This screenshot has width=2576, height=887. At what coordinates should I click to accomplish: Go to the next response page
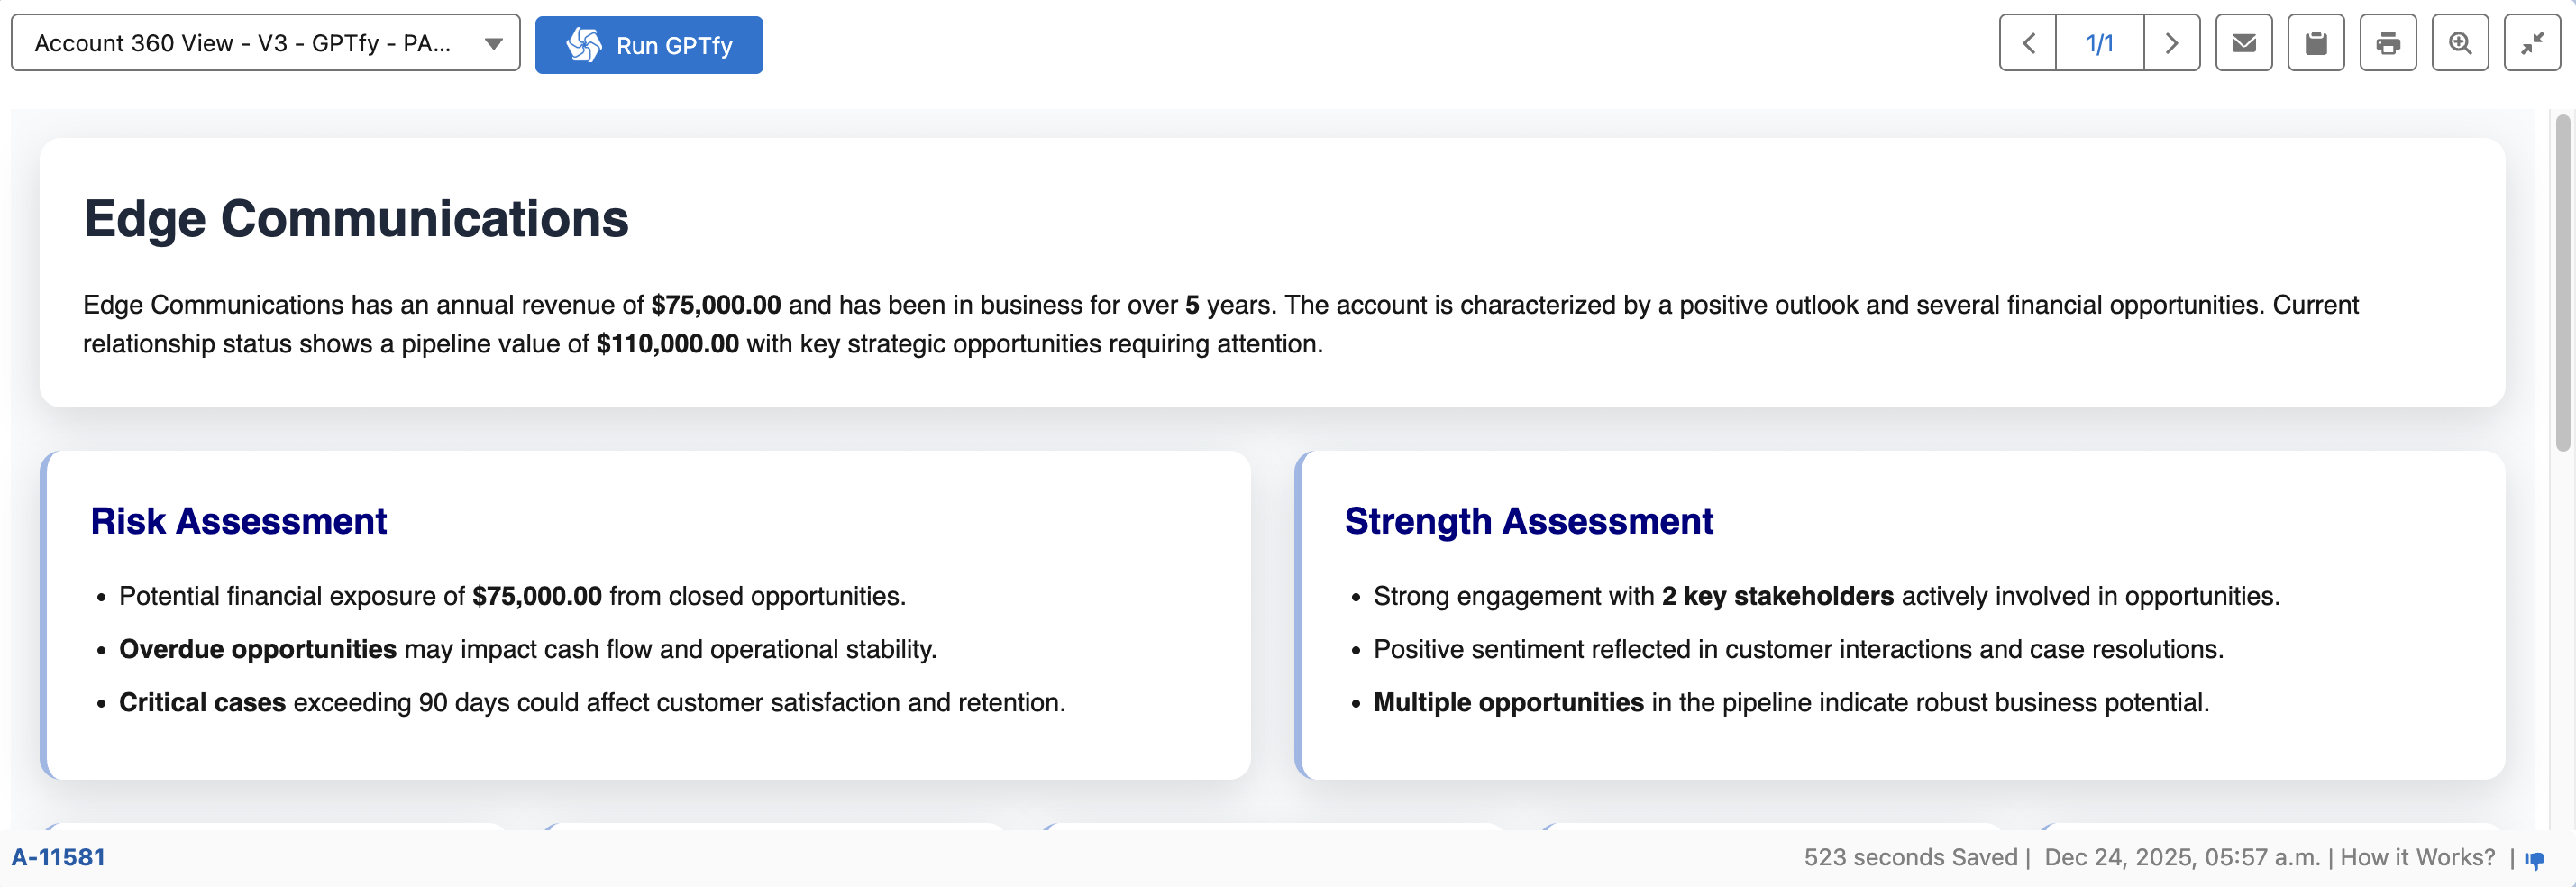[2171, 43]
